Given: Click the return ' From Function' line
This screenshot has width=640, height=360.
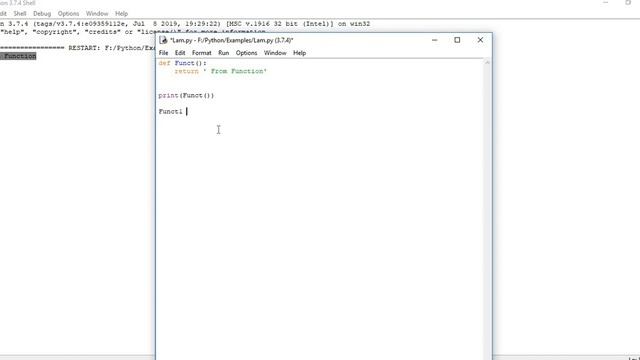Looking at the screenshot, I should tap(220, 71).
